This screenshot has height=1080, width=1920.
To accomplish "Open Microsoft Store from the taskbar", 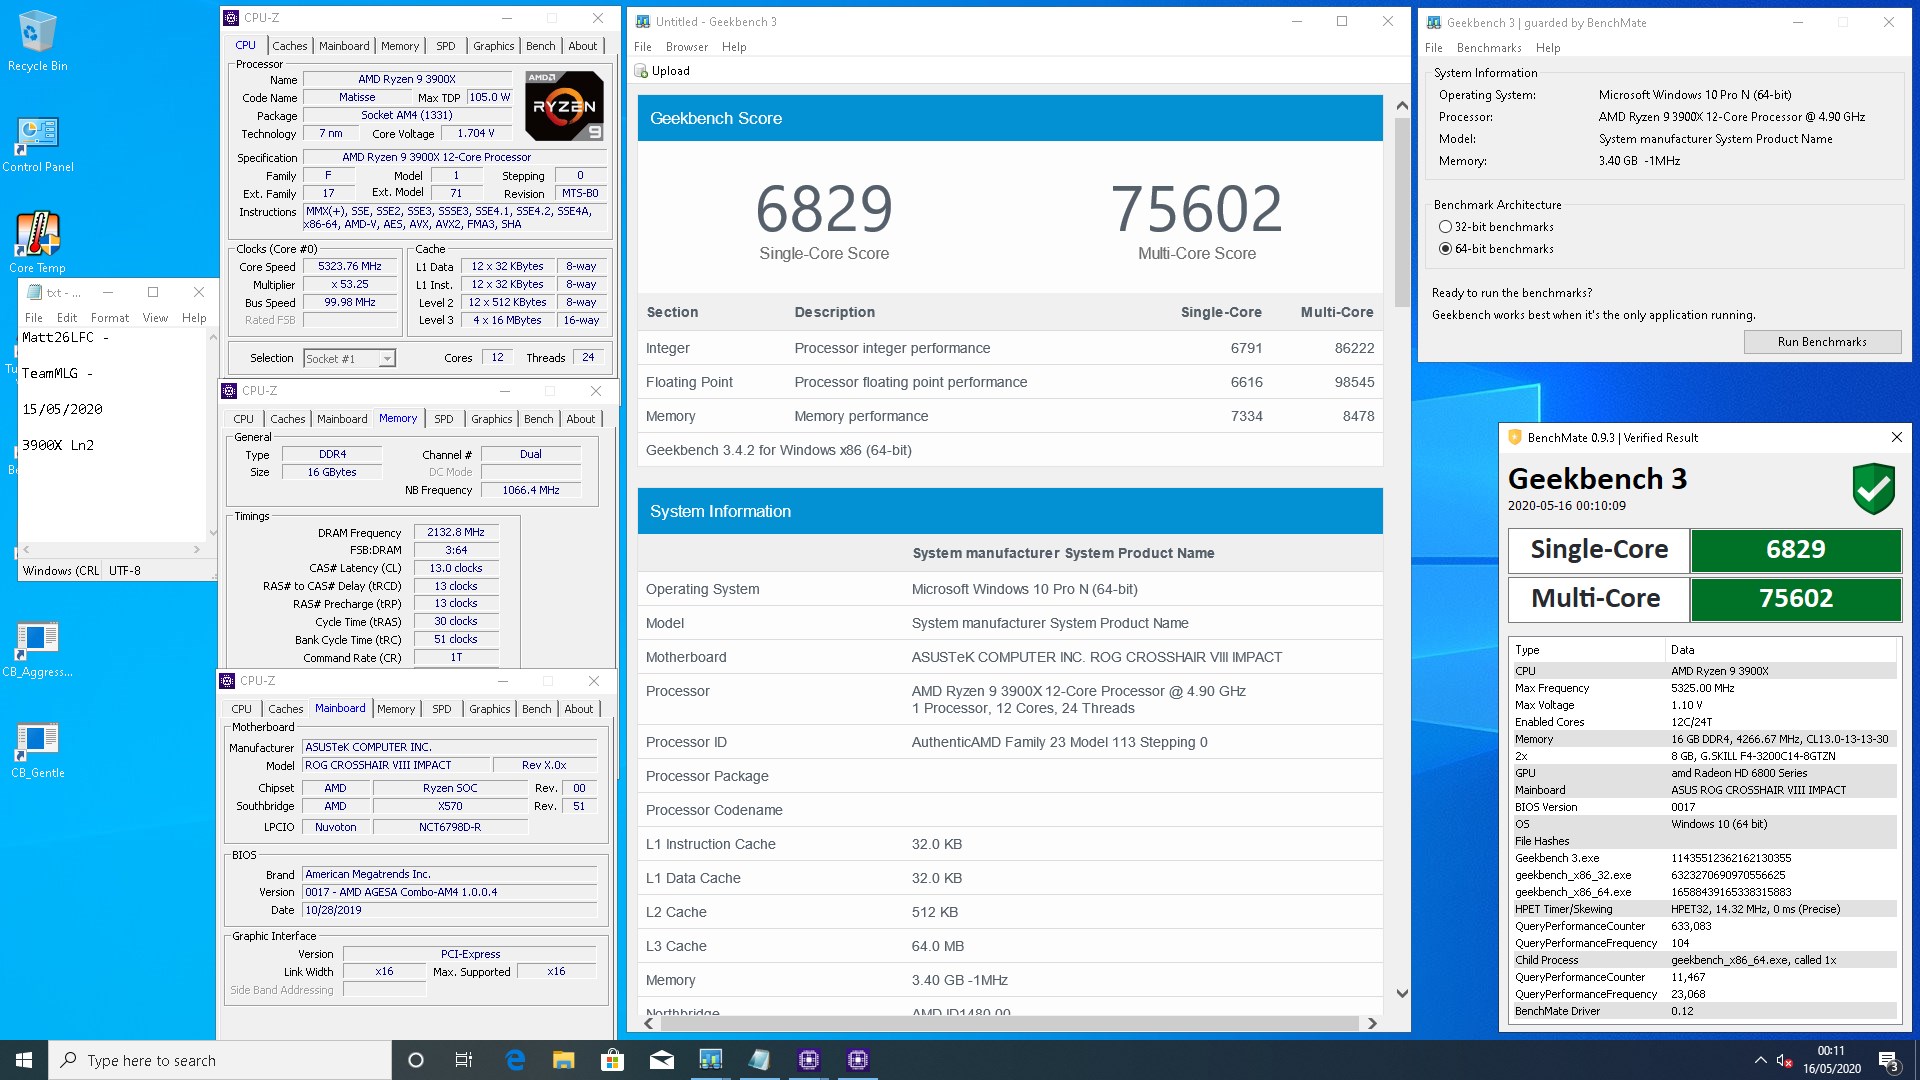I will click(x=612, y=1060).
